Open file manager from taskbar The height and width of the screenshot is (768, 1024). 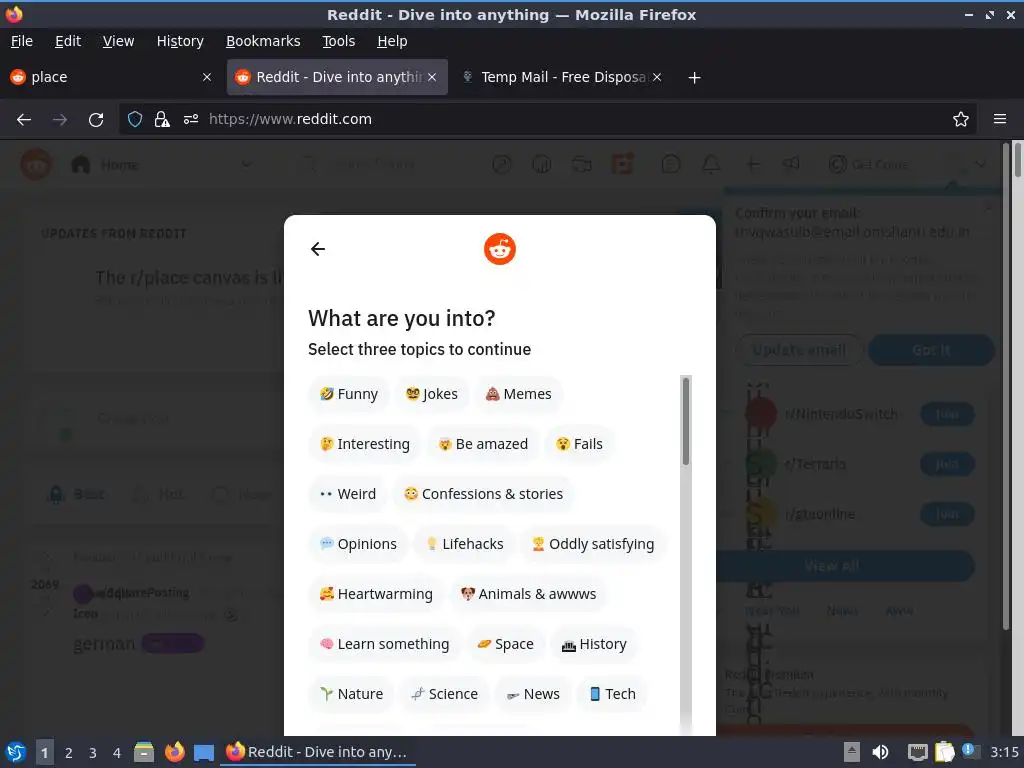pos(144,752)
